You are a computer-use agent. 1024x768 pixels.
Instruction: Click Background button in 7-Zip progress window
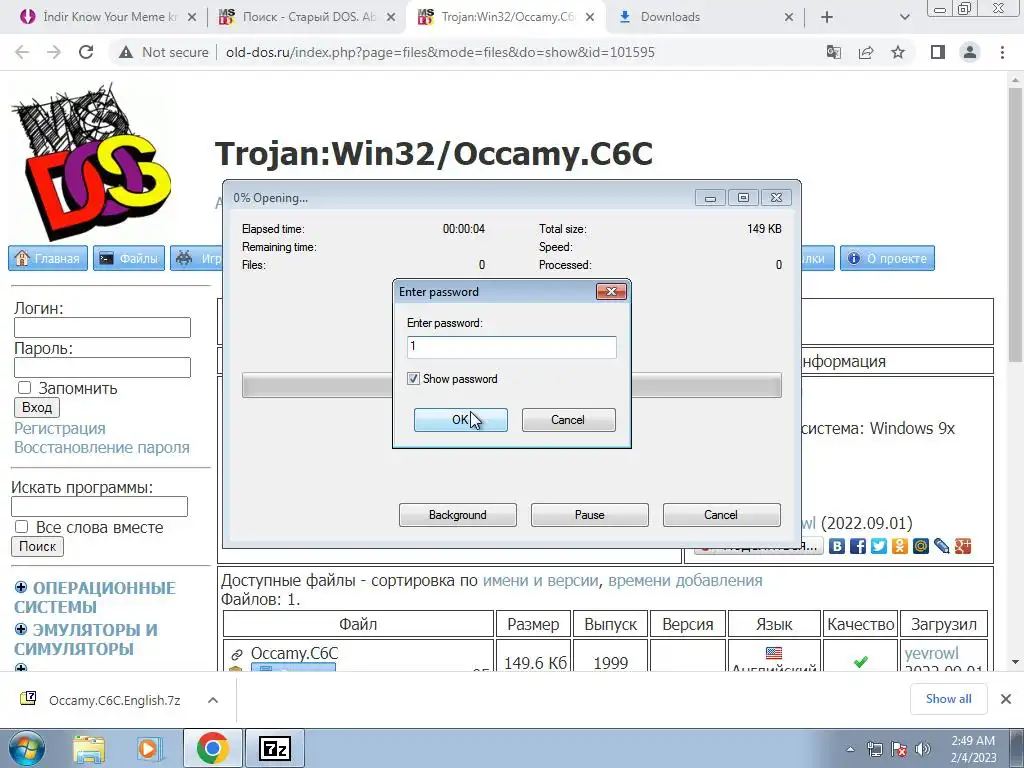pos(457,515)
